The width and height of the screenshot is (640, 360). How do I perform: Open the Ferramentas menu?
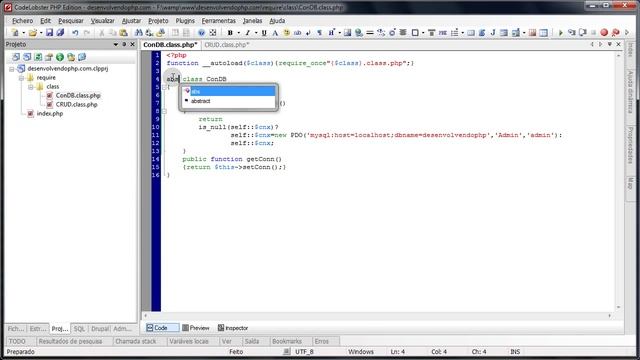pos(218,20)
